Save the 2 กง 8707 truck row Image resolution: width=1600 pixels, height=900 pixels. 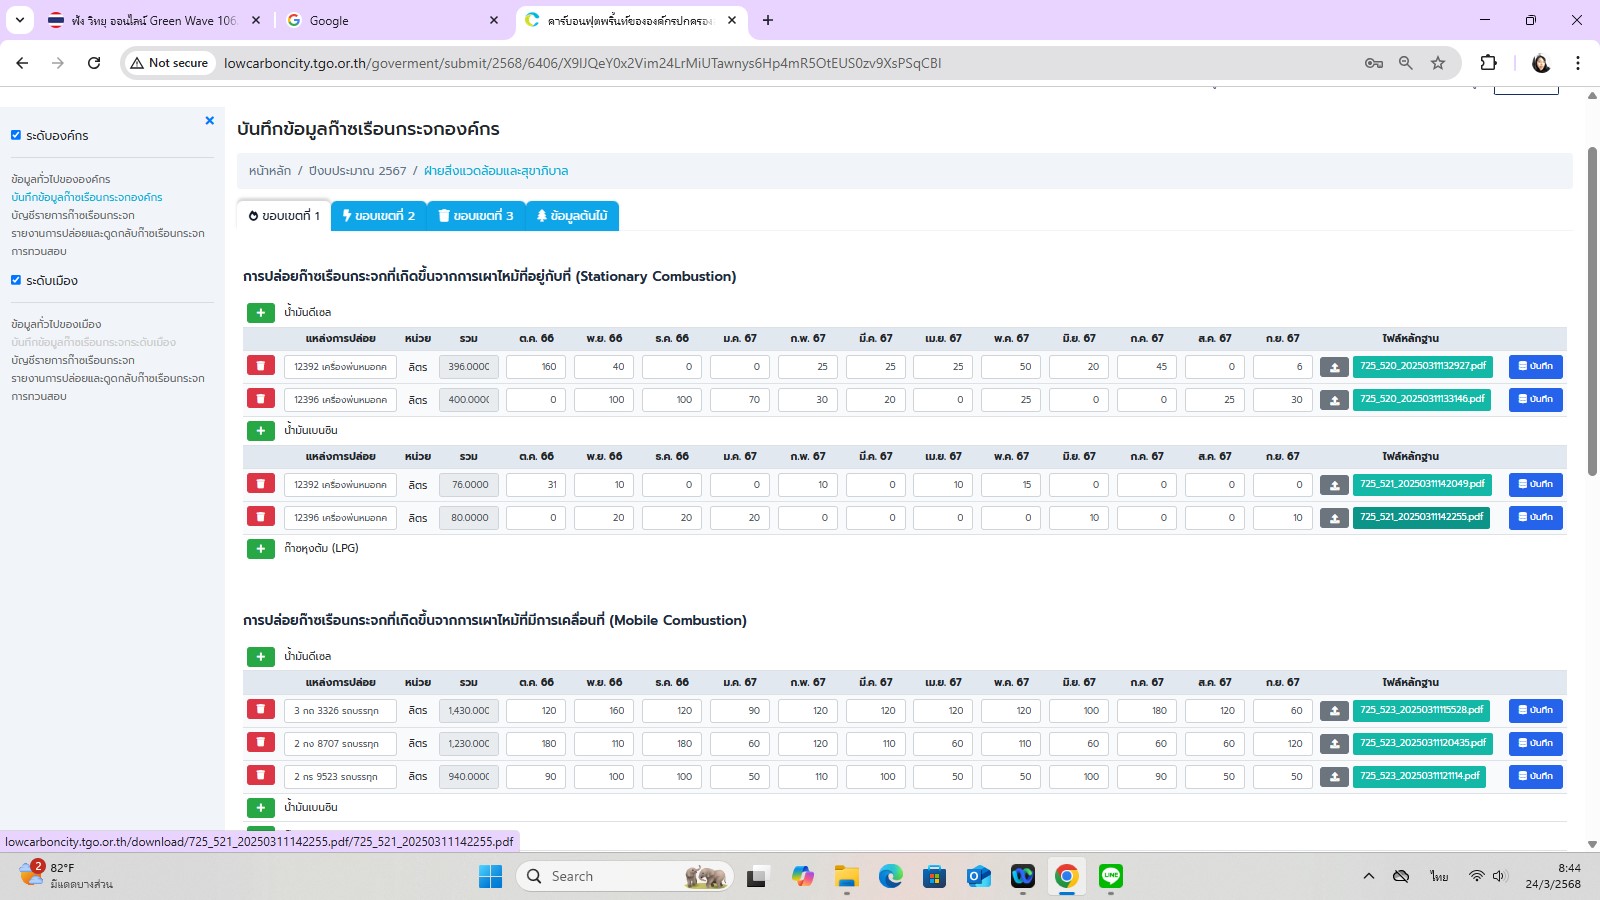[x=1535, y=744]
